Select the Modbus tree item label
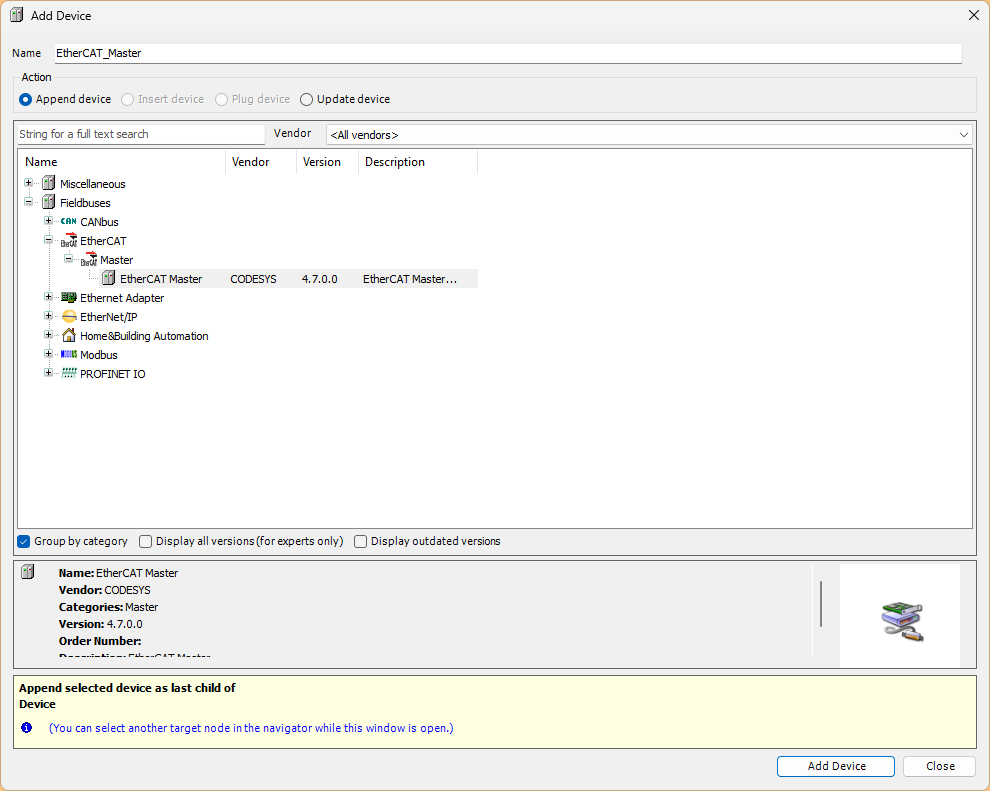 pyautogui.click(x=98, y=355)
